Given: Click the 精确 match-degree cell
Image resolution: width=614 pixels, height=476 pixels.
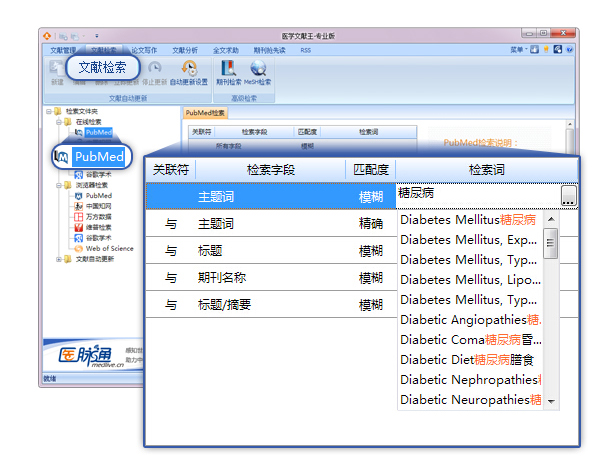Looking at the screenshot, I should click(x=371, y=224).
